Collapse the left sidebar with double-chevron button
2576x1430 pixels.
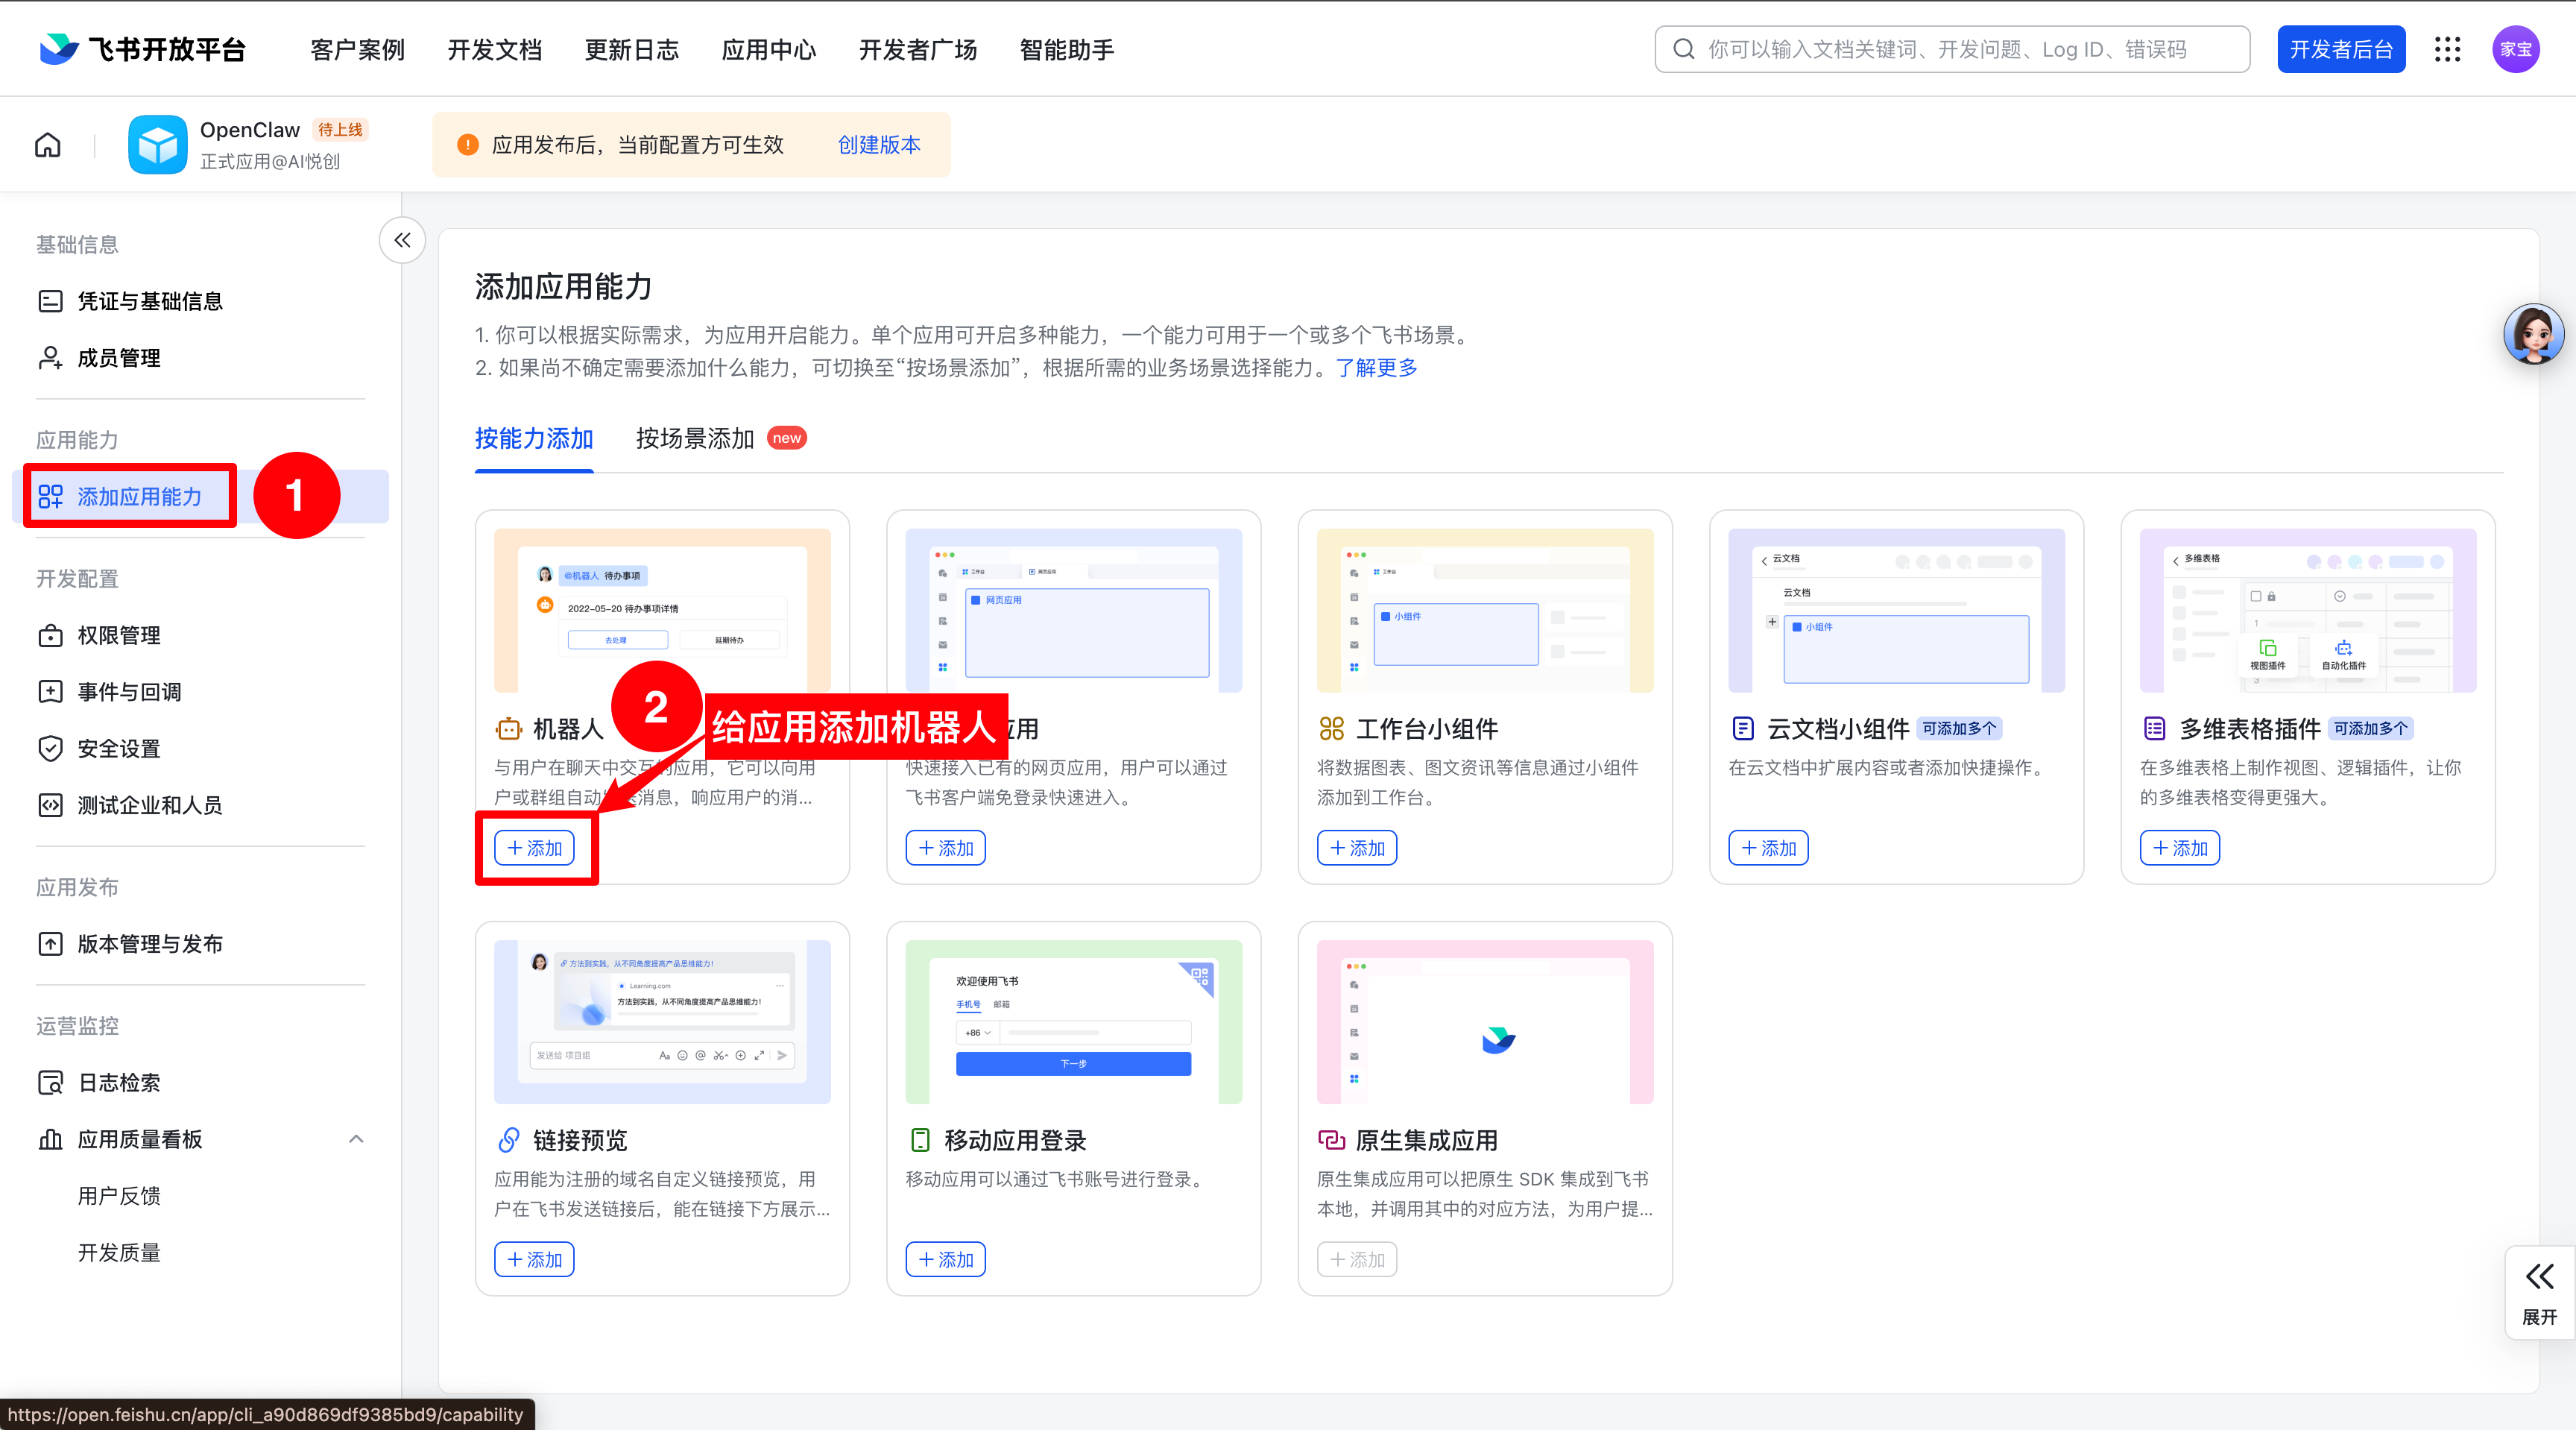(x=402, y=240)
